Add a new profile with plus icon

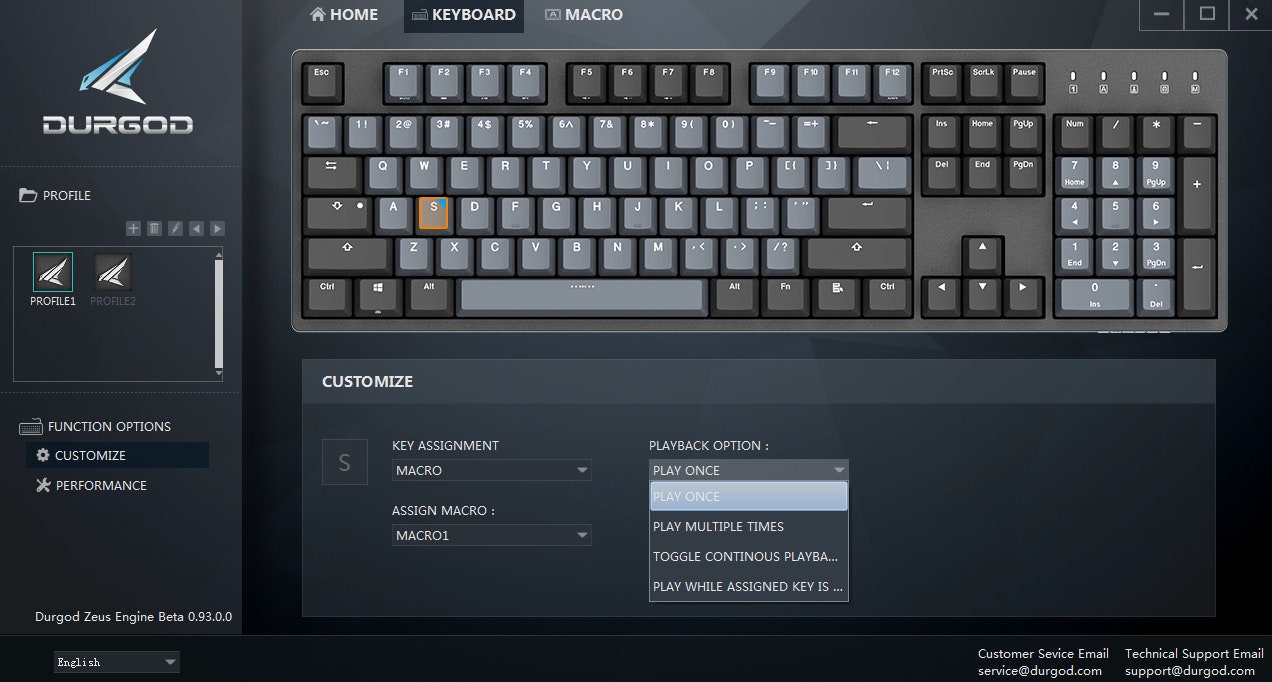click(133, 229)
